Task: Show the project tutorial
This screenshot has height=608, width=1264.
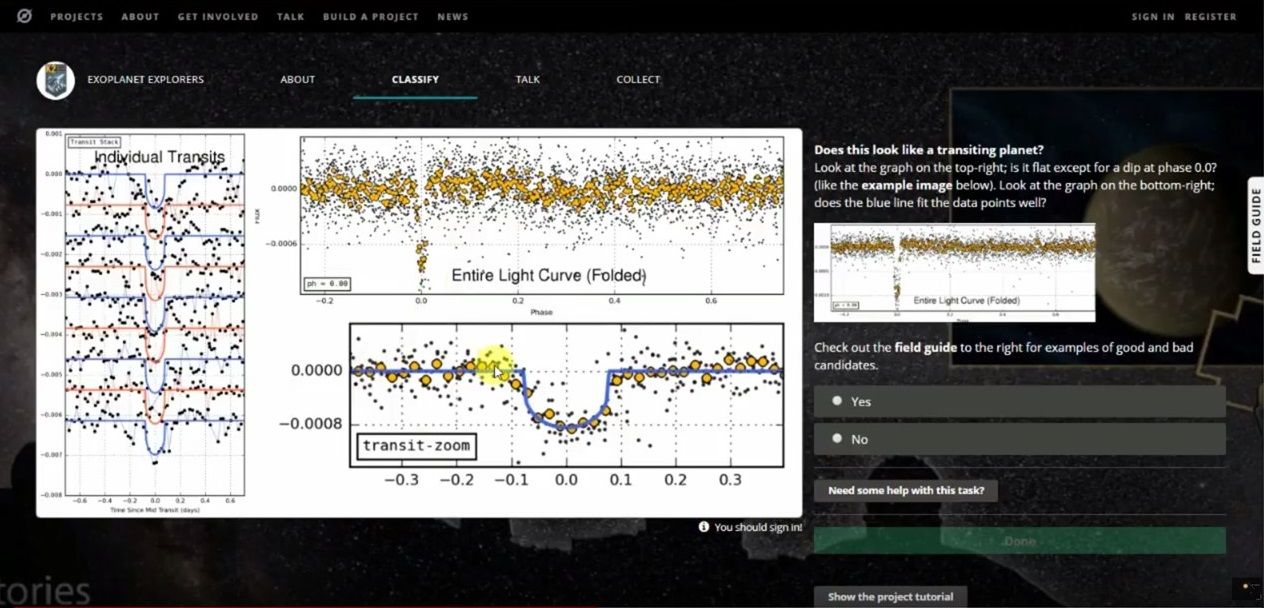Action: [x=891, y=595]
